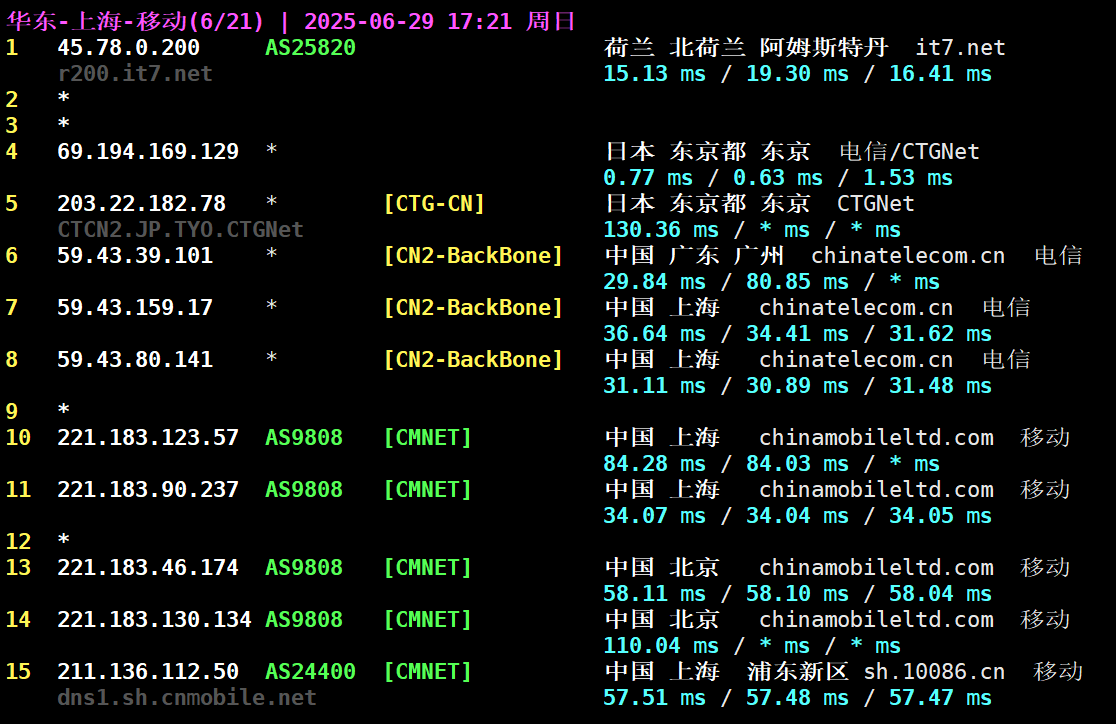Click hop number 9
1116x724 pixels.
click(12, 411)
